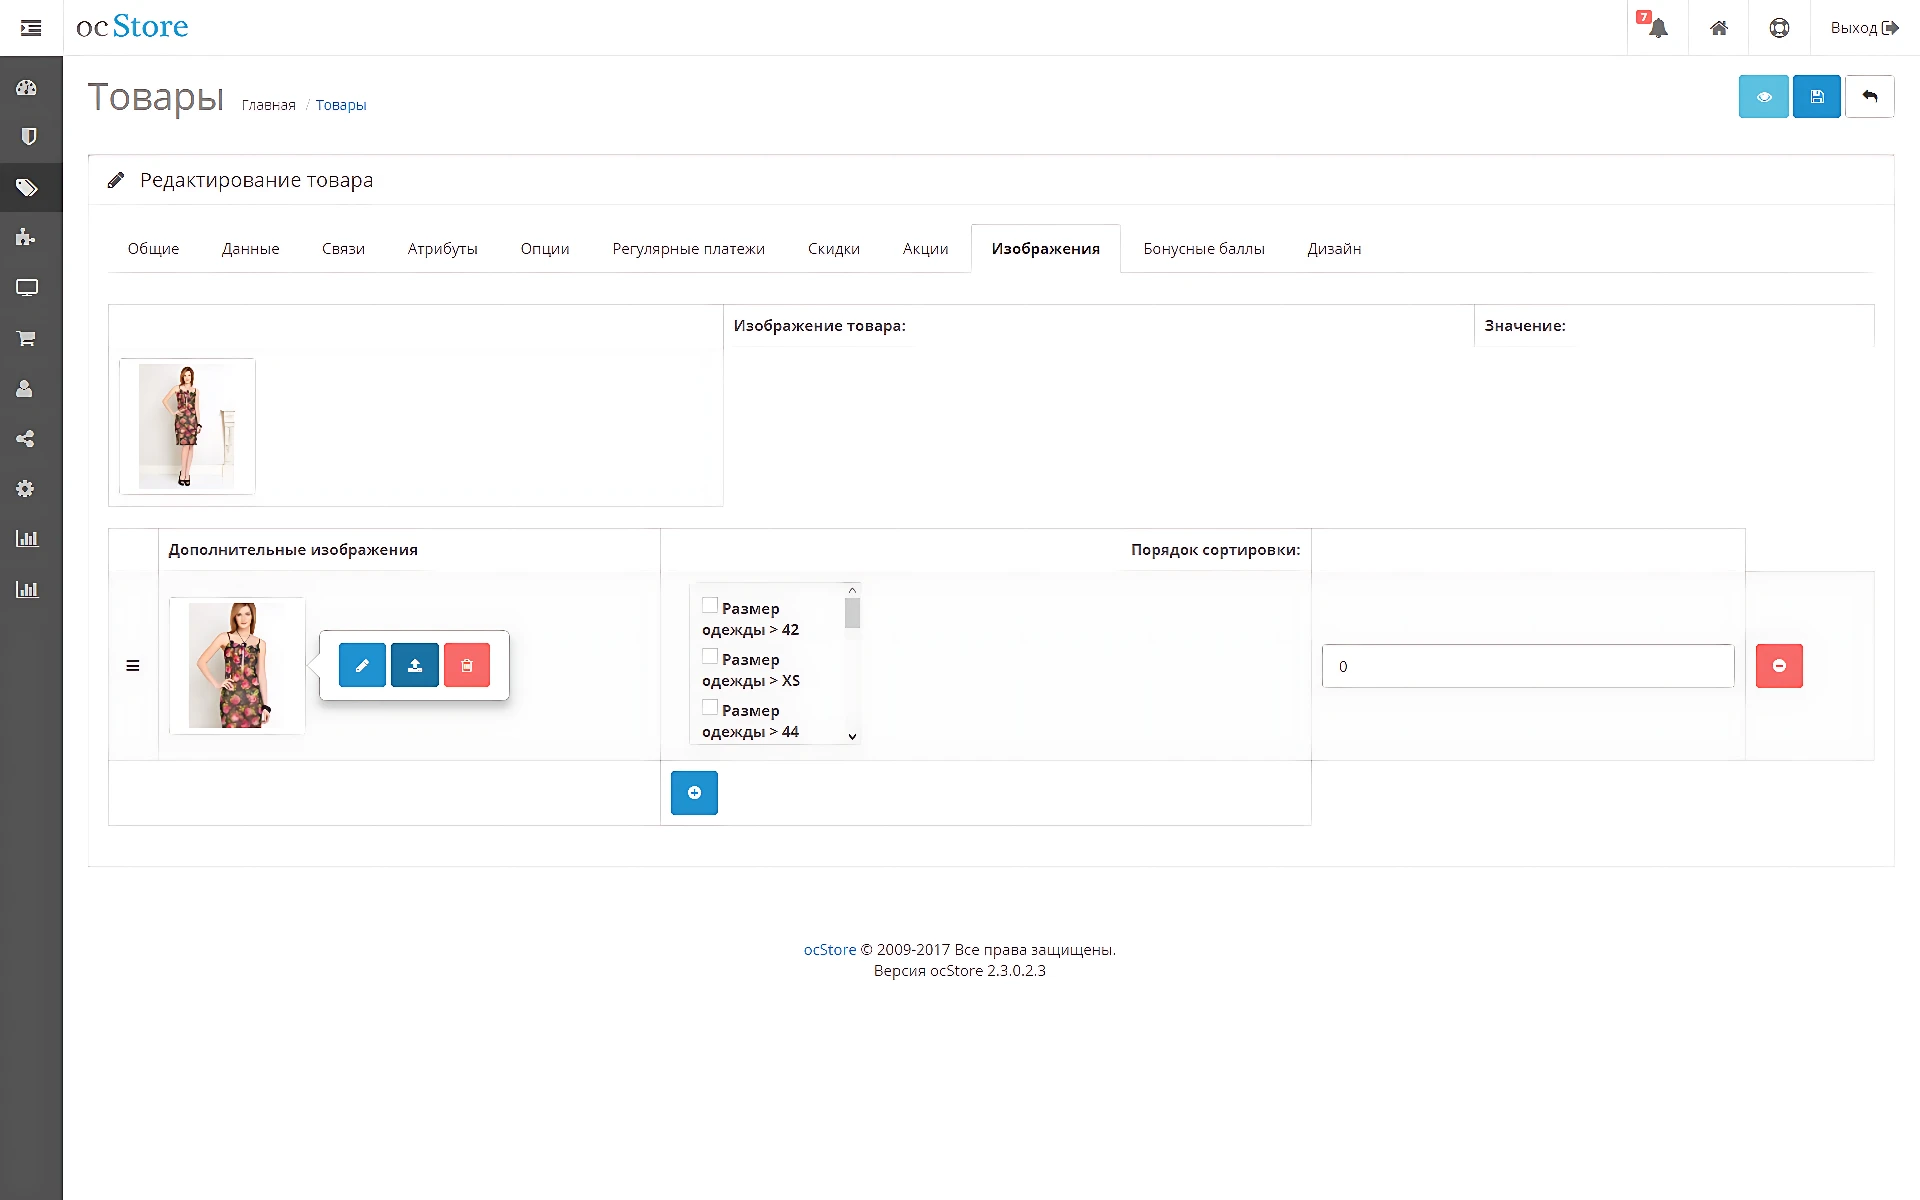Click the eye preview button

click(1763, 97)
